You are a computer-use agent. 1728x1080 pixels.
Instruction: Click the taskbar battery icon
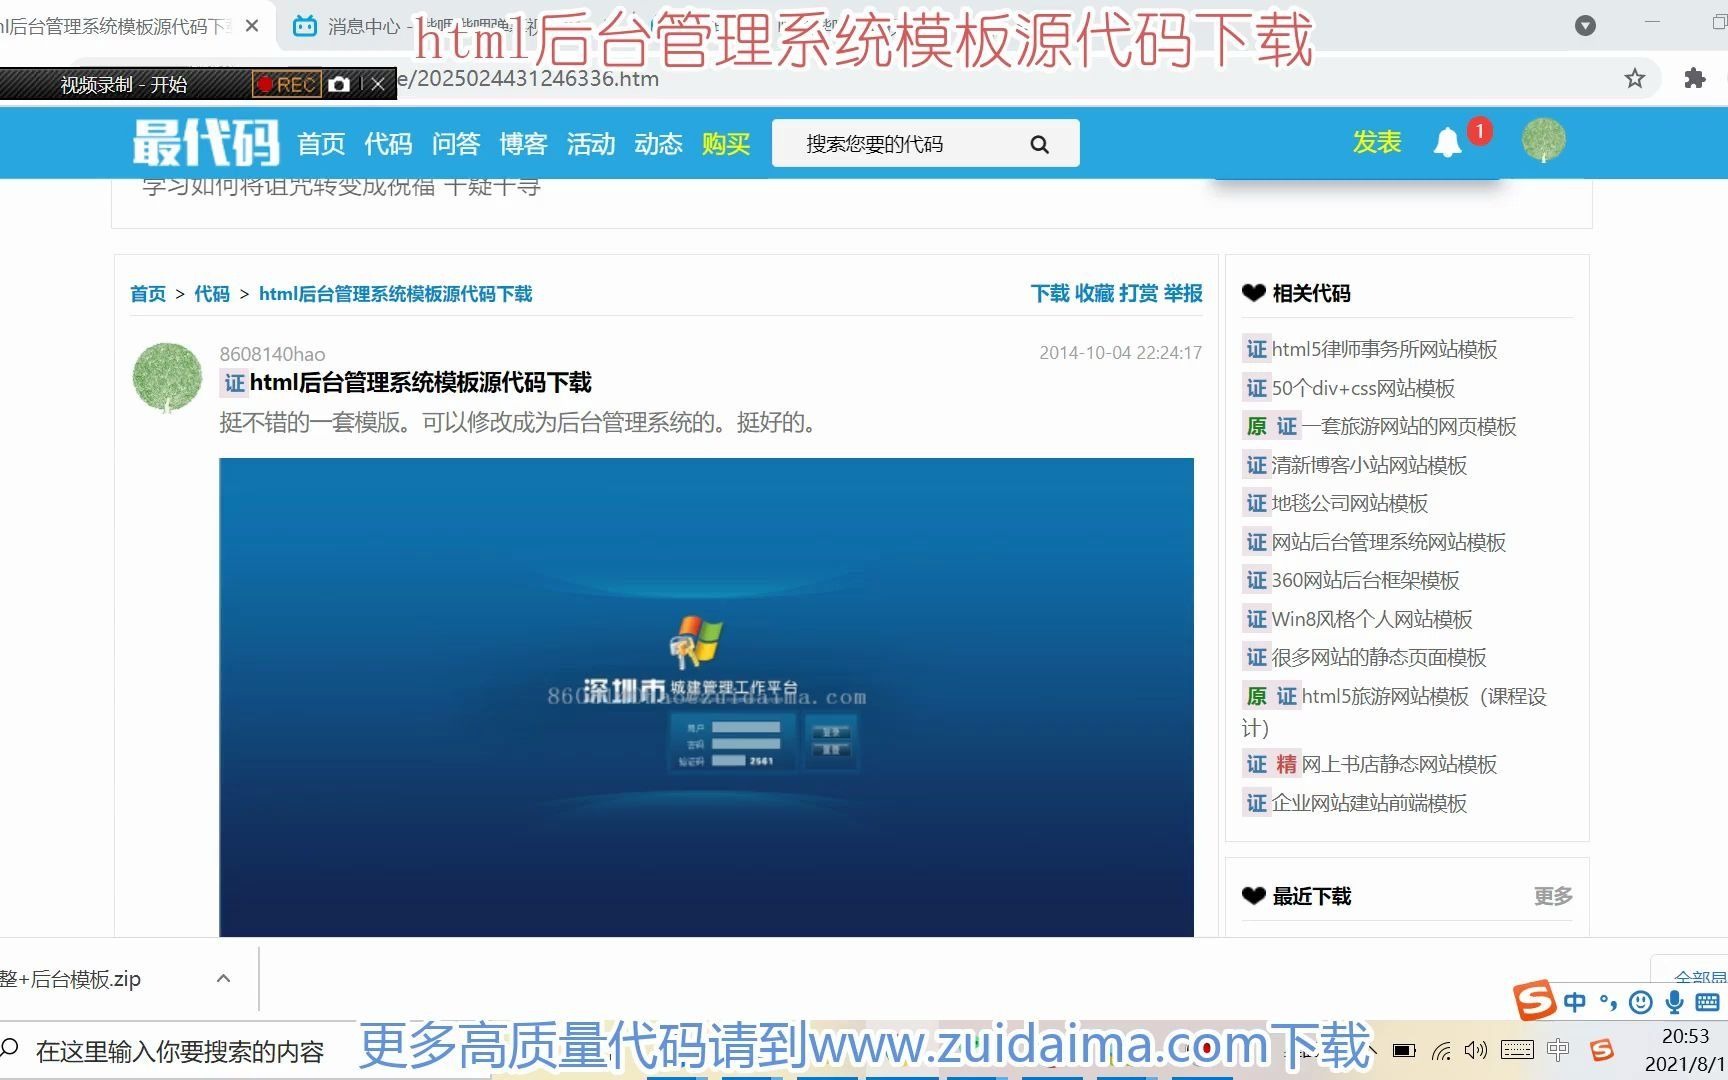pyautogui.click(x=1404, y=1050)
